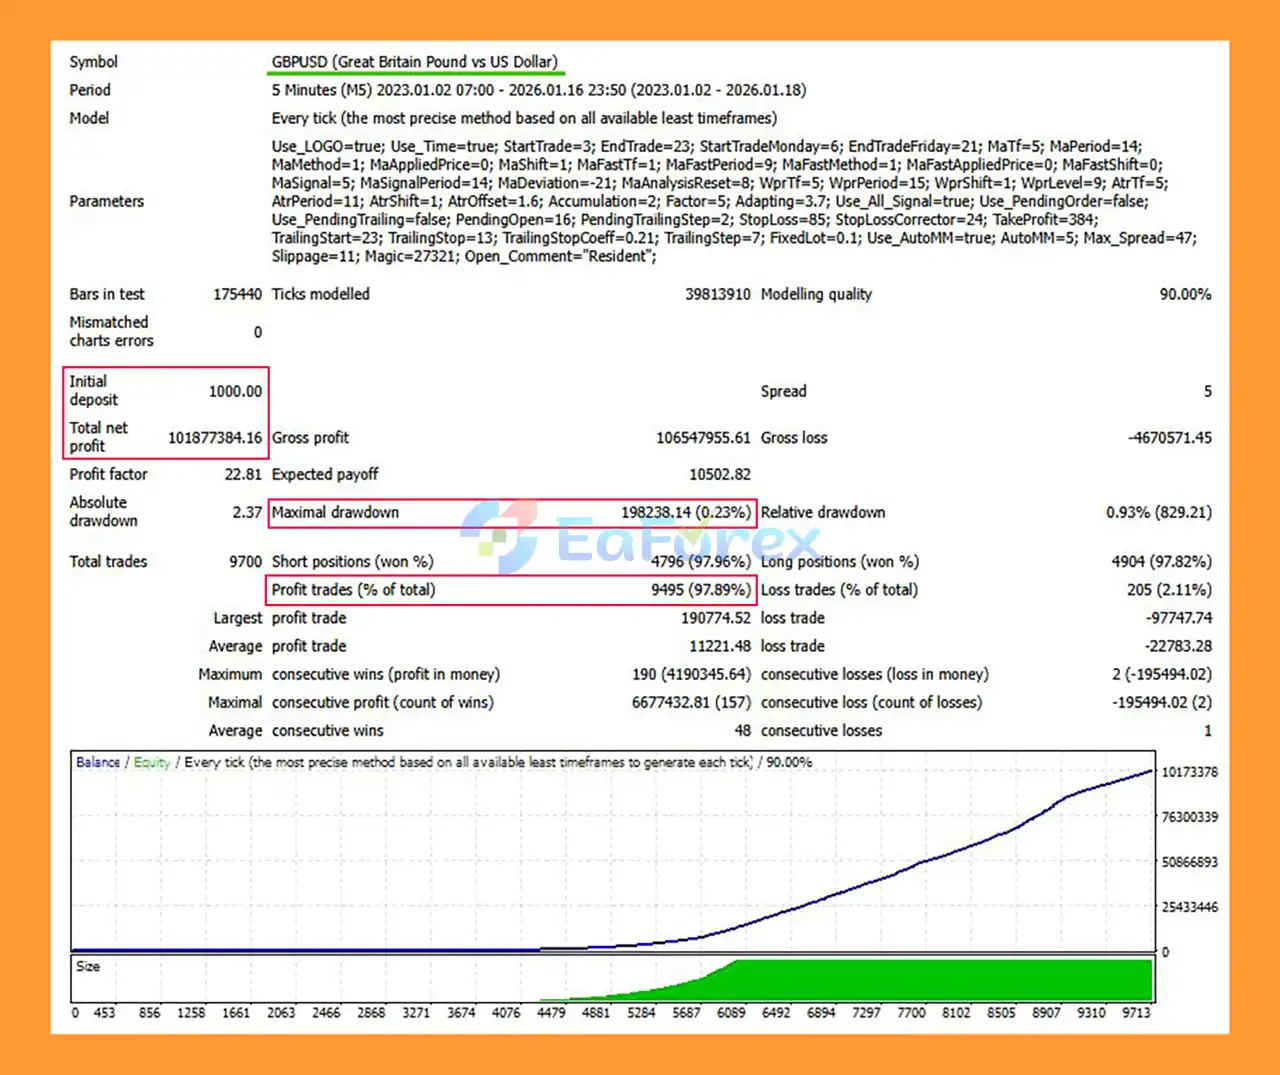This screenshot has height=1075, width=1280.
Task: Click the 50866893 balance axis label
Action: coord(1189,862)
